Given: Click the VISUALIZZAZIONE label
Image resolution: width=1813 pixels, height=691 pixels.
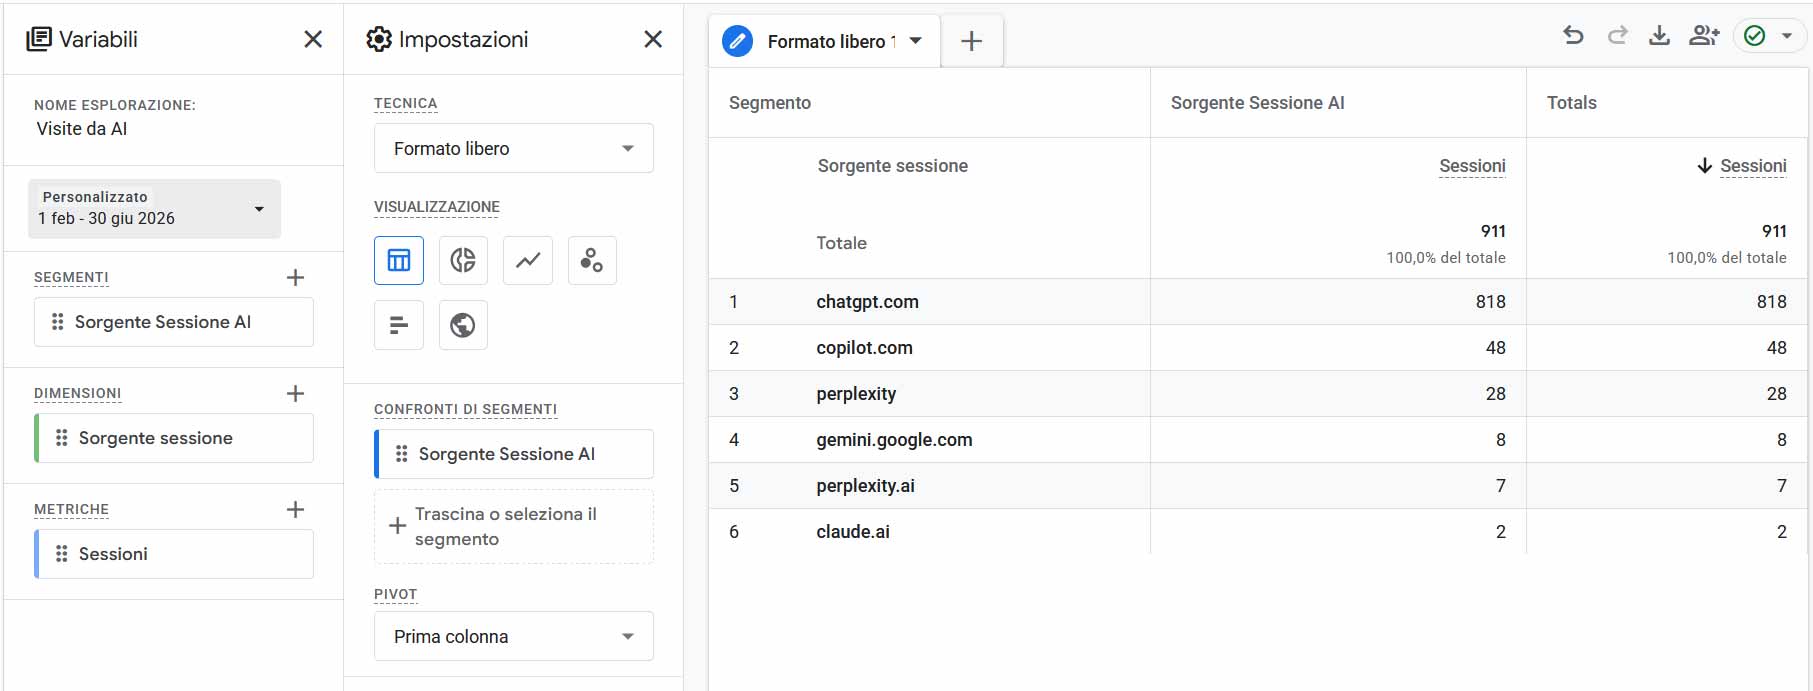Looking at the screenshot, I should (437, 207).
